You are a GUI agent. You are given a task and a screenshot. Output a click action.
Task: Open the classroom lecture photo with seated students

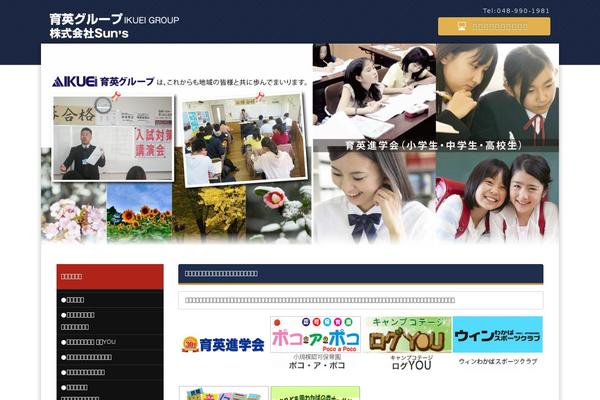click(244, 140)
